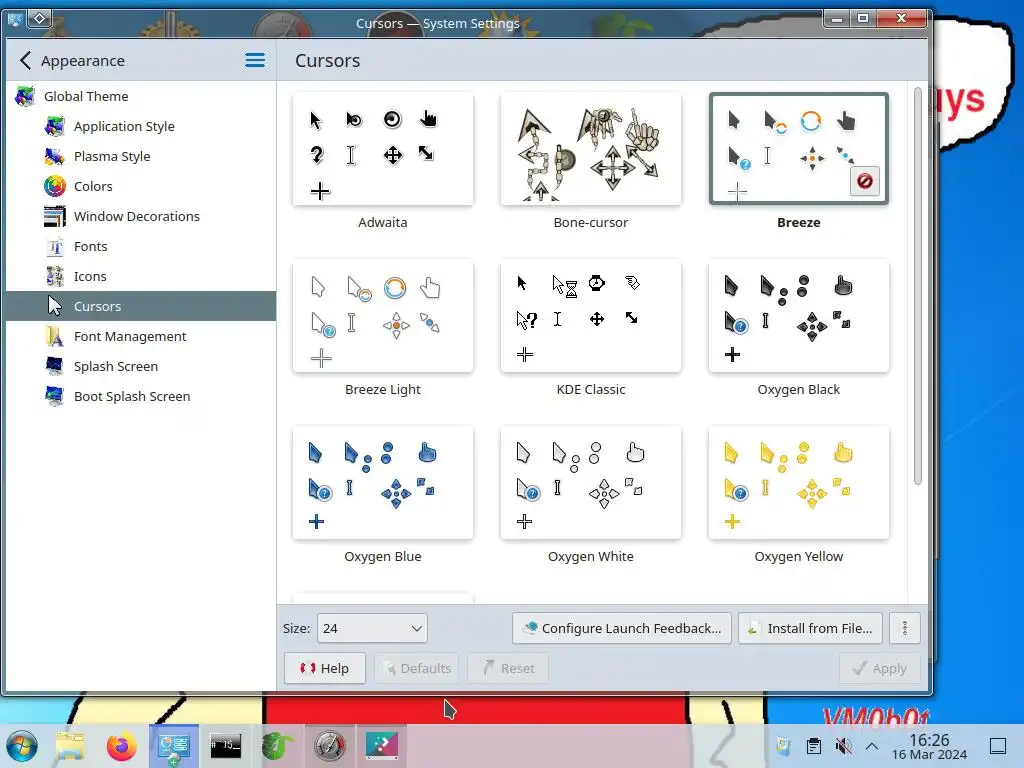Click the show desktop button in tray
Image resolution: width=1024 pixels, height=768 pixels.
tap(998, 746)
